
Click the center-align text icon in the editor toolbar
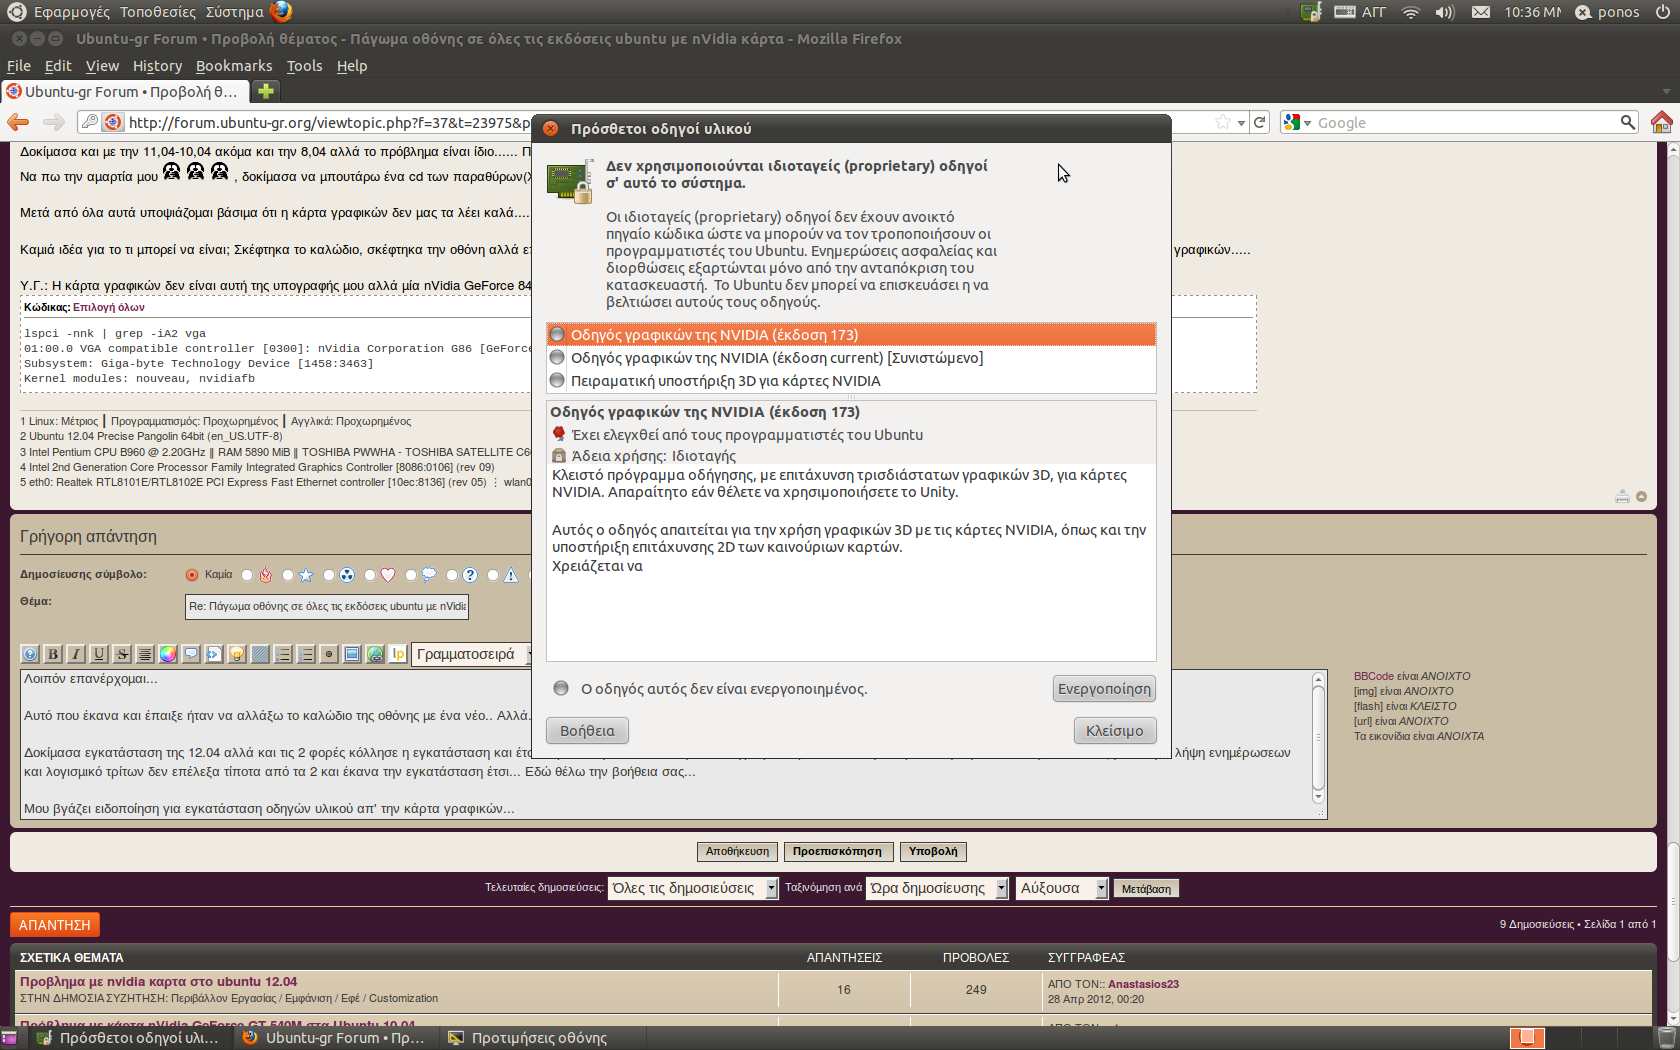coord(145,654)
